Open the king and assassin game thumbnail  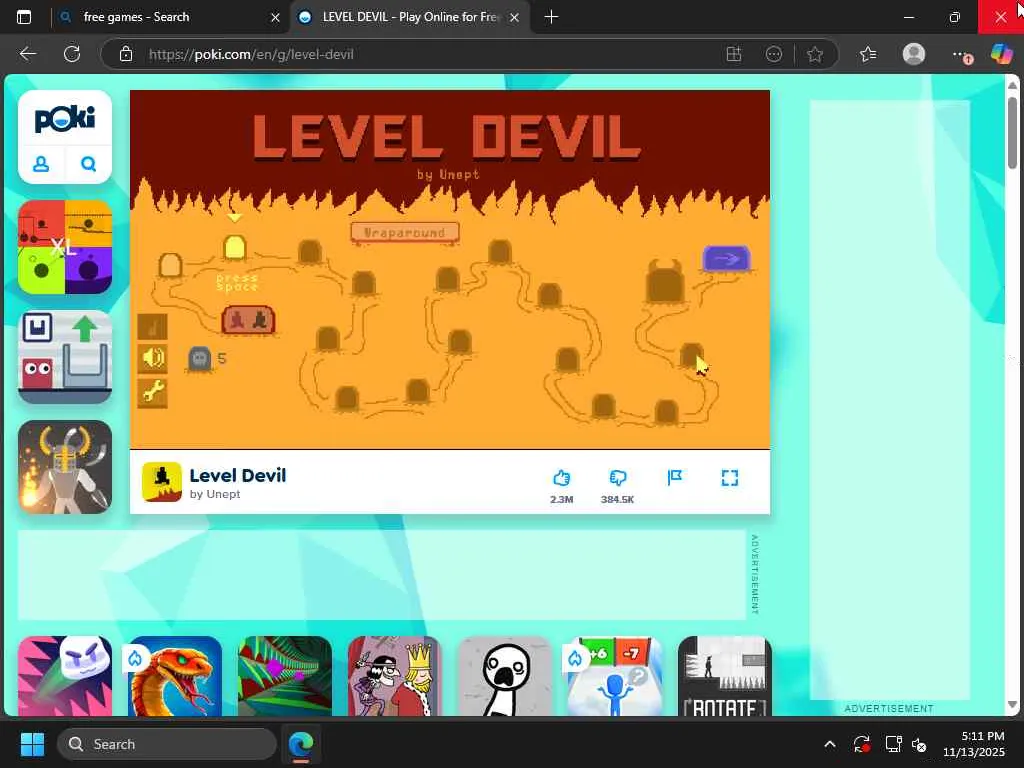tap(394, 676)
